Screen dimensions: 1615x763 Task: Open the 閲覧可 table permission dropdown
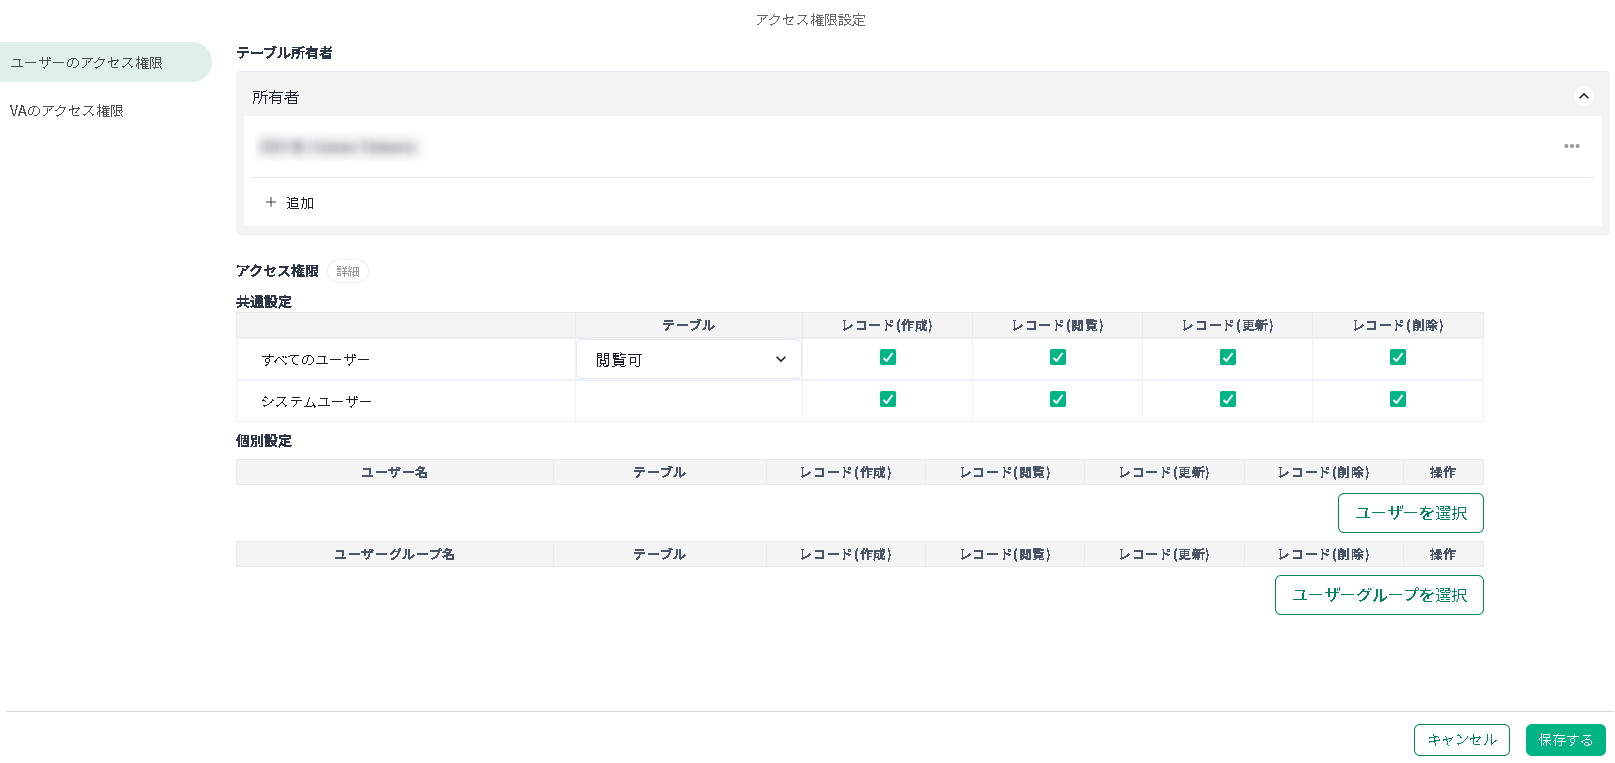[x=688, y=359]
